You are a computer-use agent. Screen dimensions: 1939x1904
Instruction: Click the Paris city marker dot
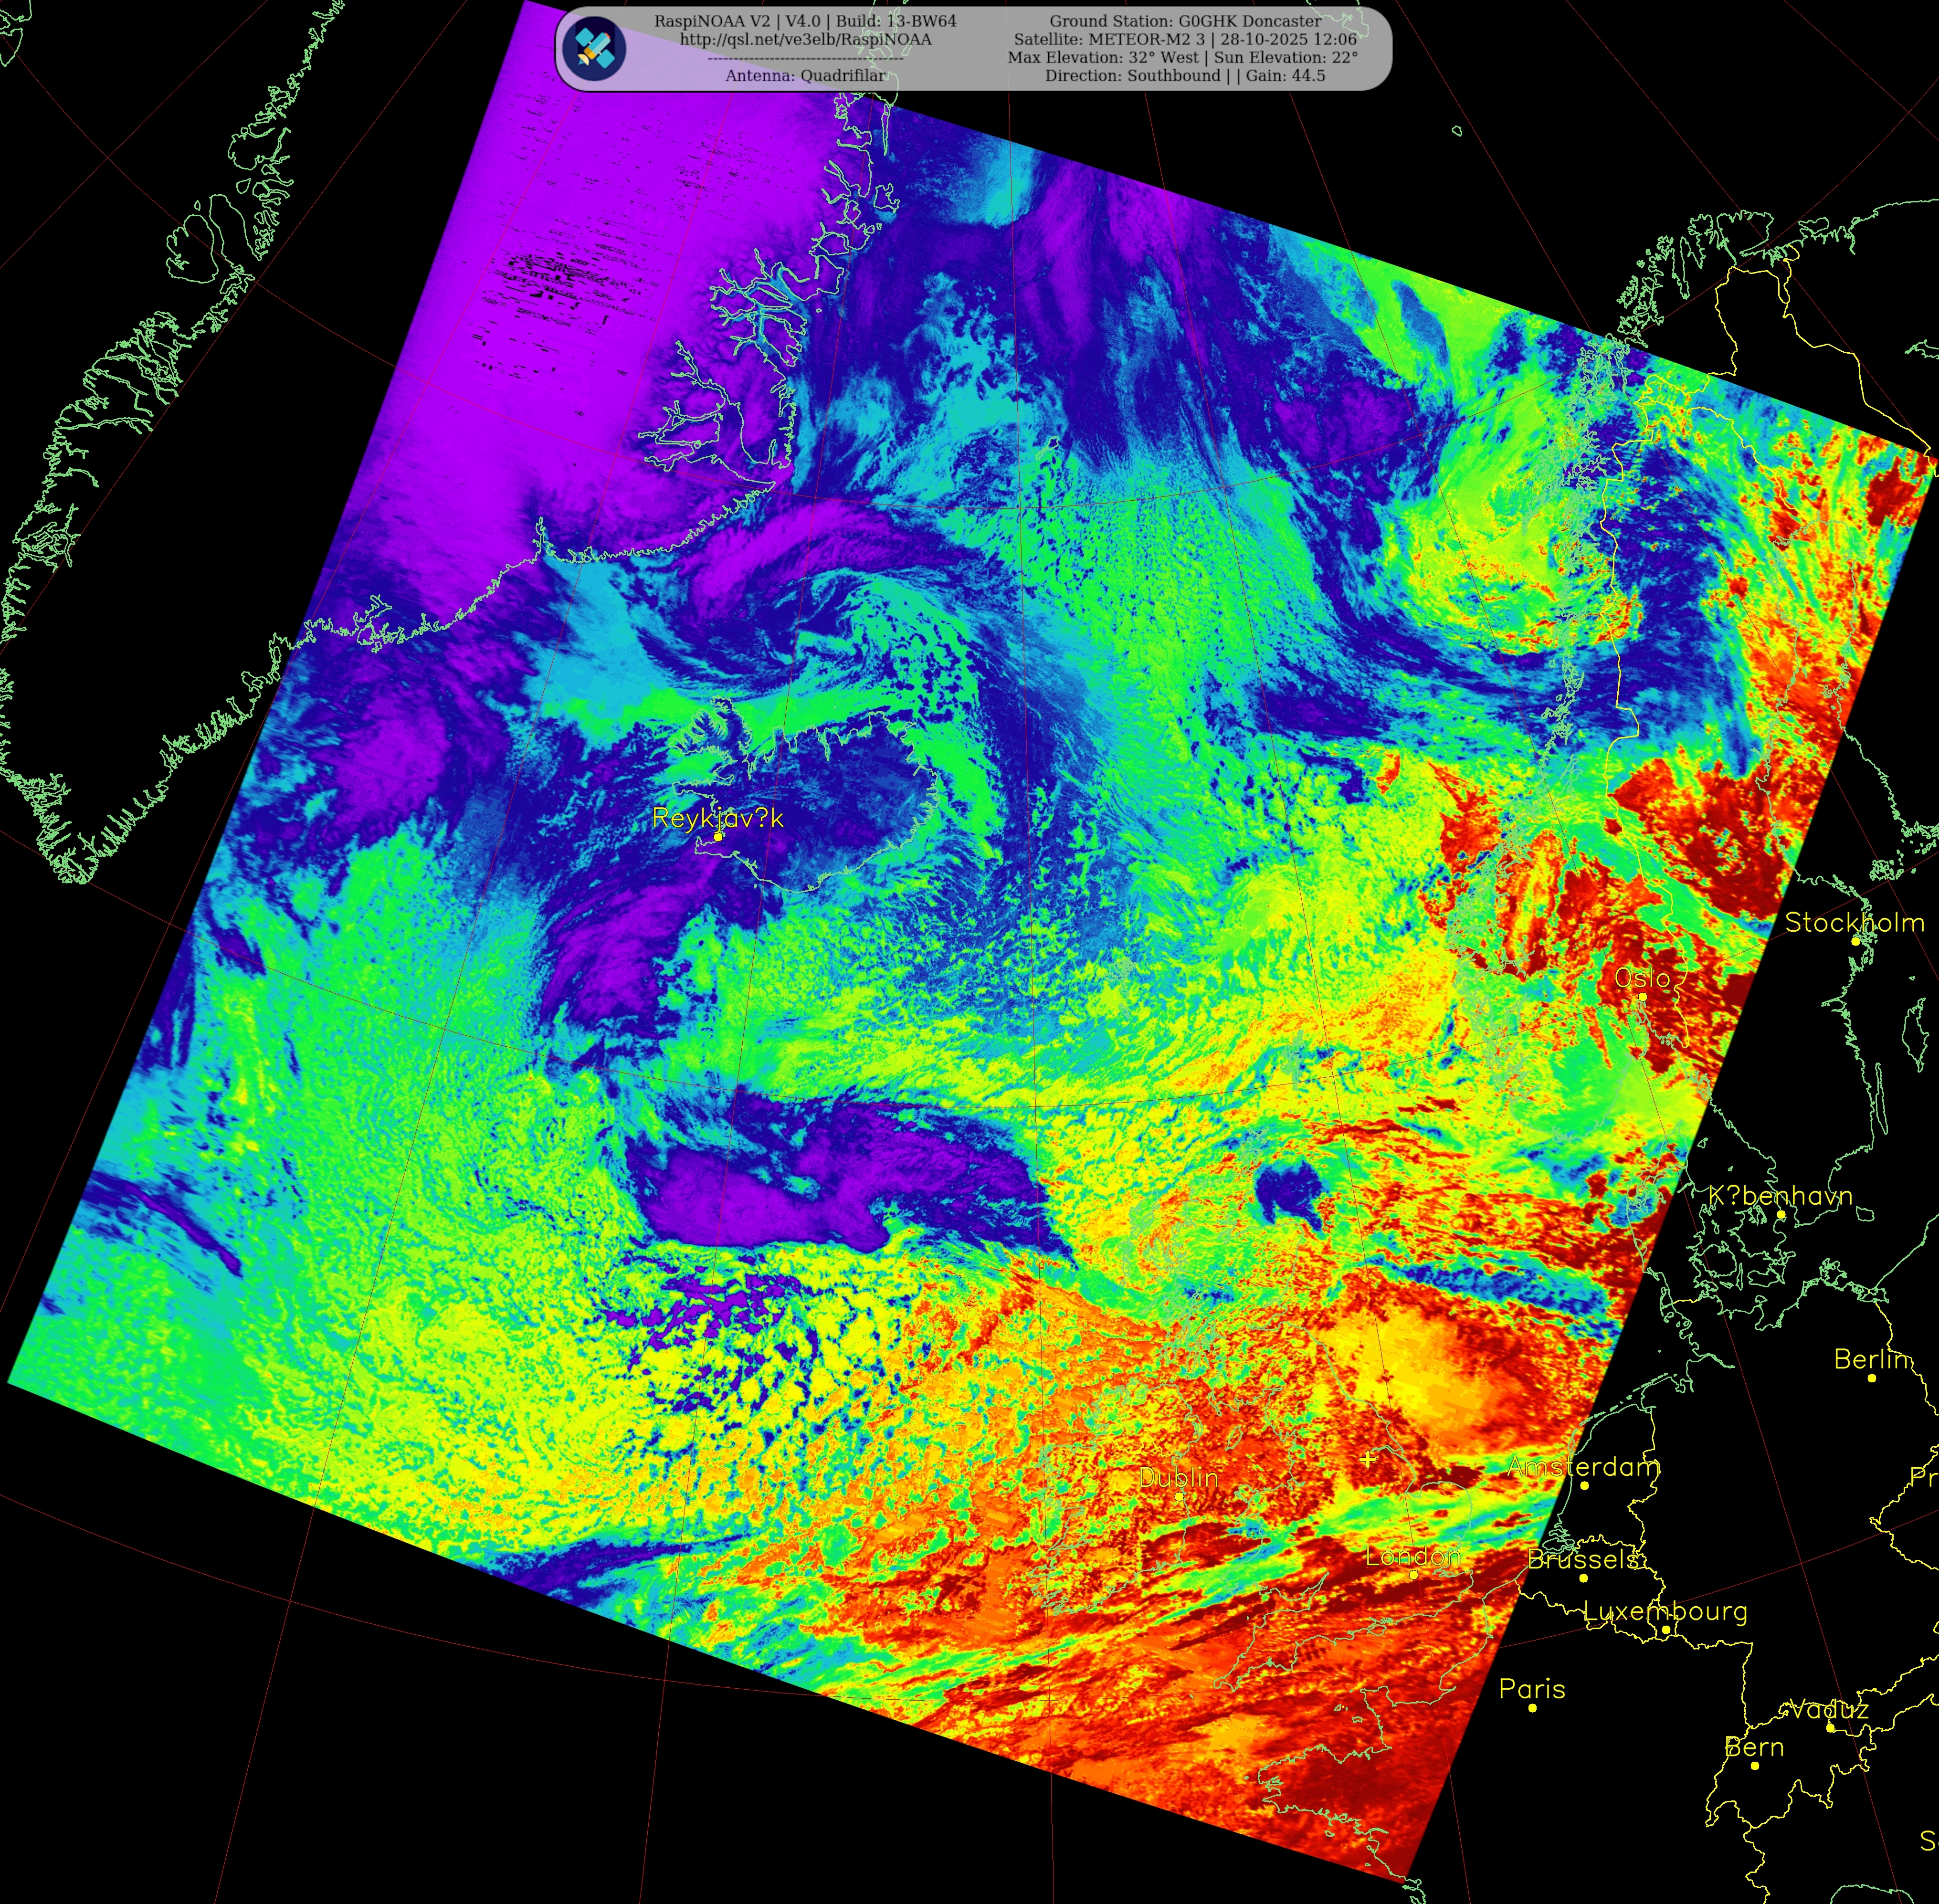point(1532,1708)
